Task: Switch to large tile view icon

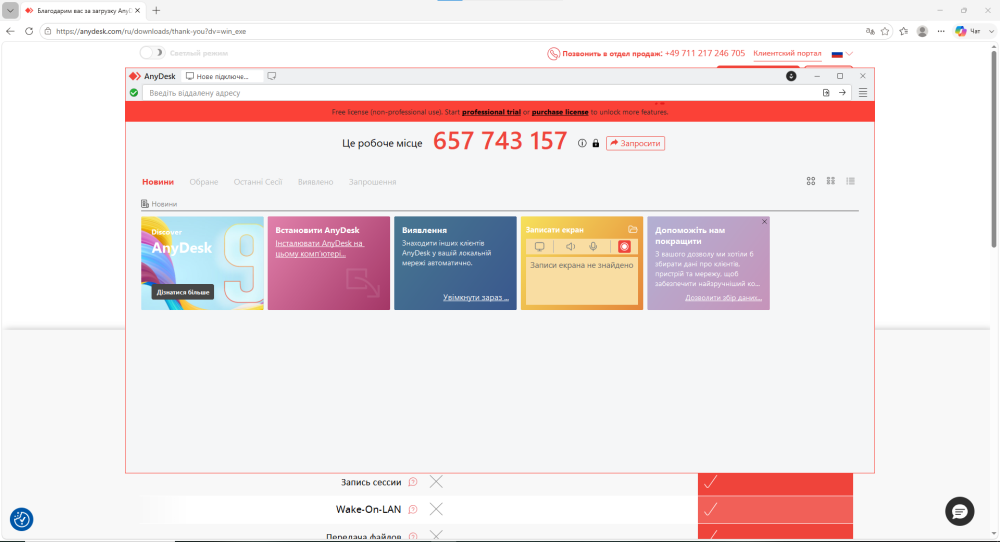Action: pos(811,181)
